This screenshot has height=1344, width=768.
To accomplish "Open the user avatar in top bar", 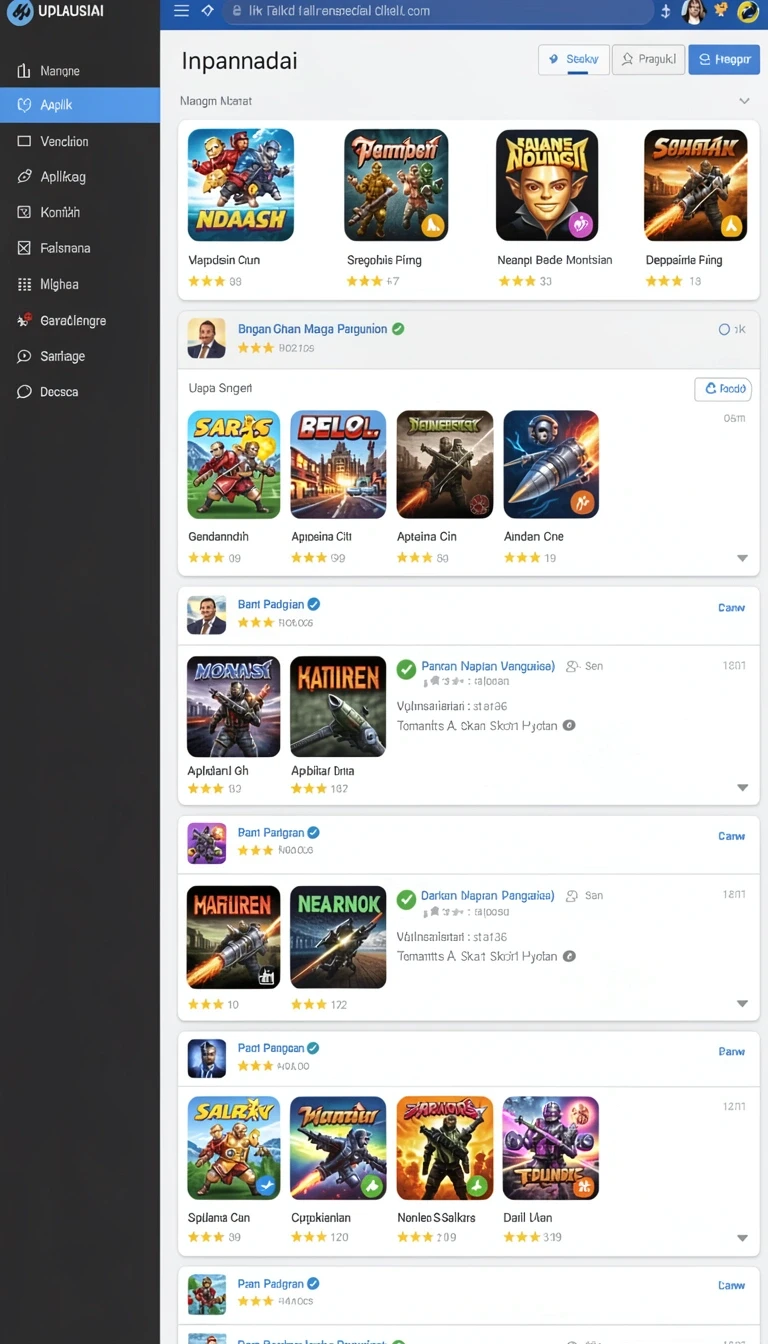I will [x=693, y=12].
